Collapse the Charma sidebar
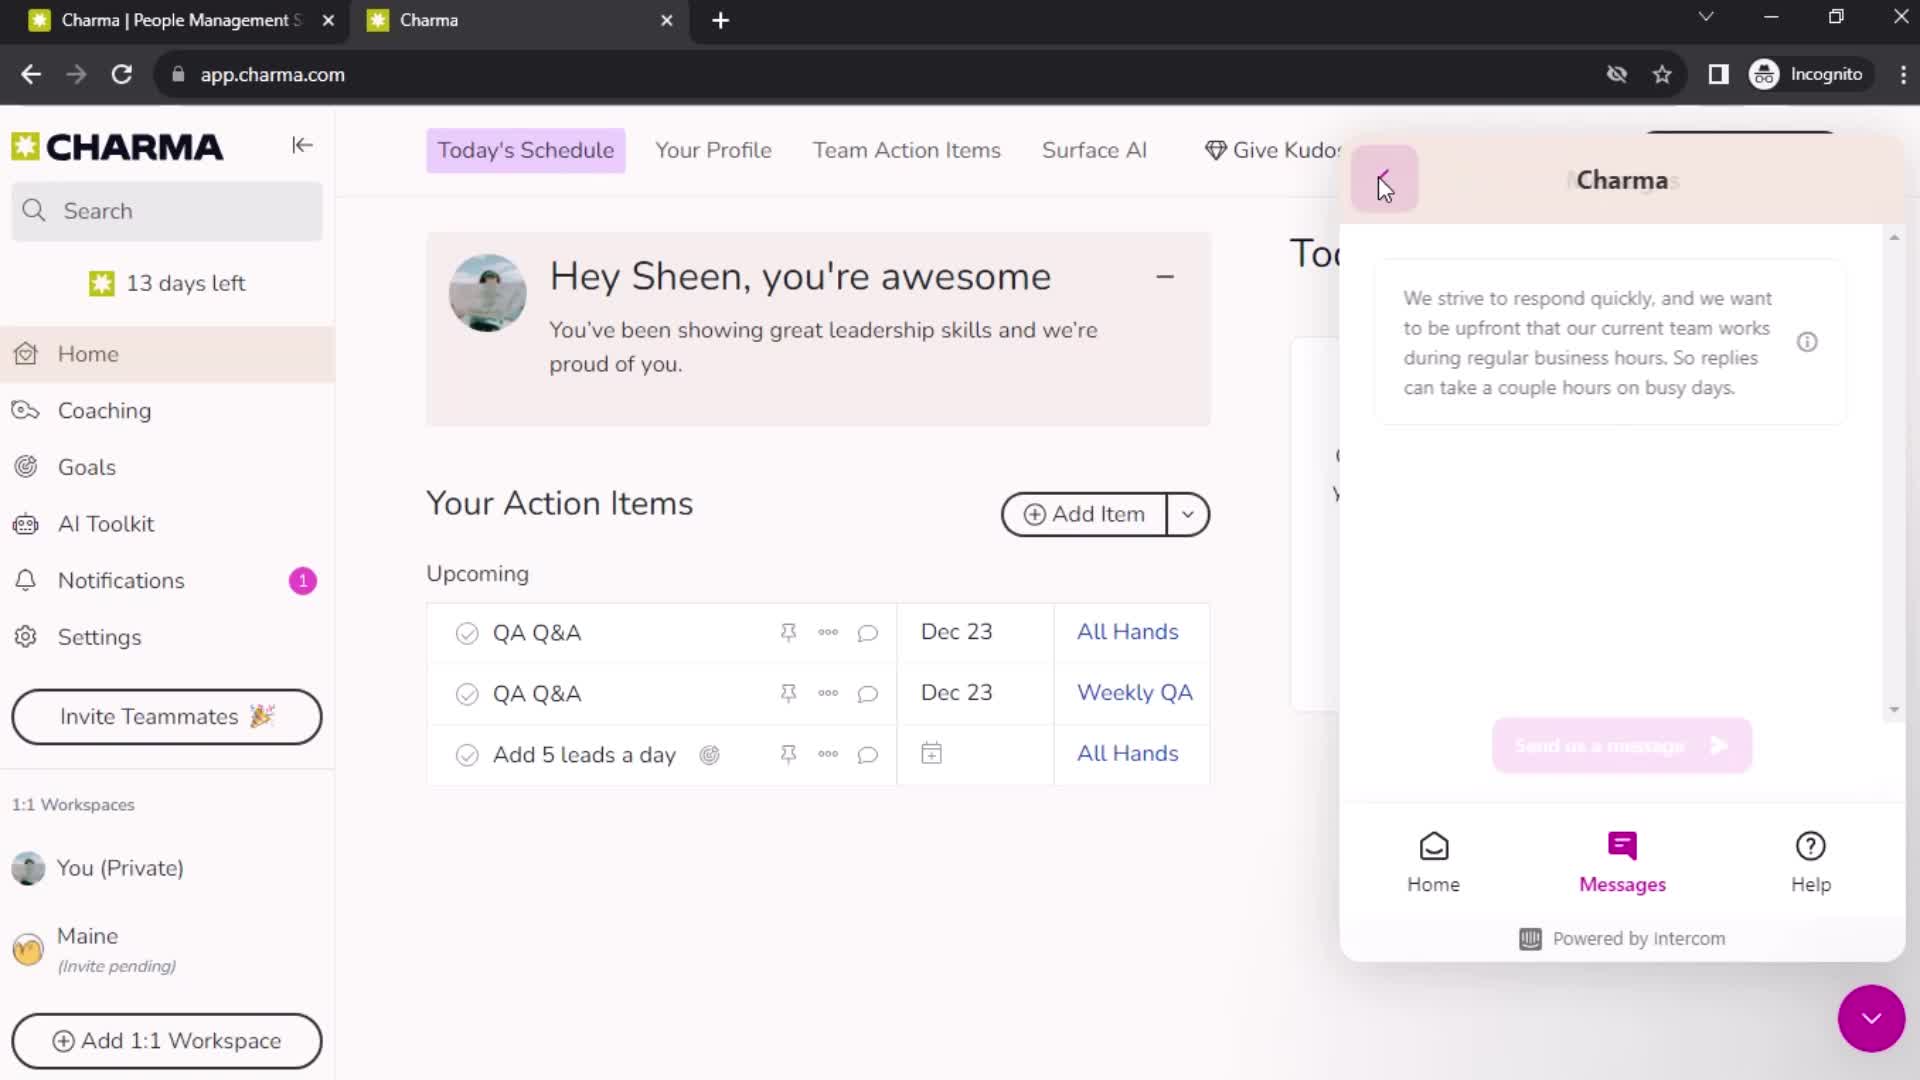 click(302, 145)
